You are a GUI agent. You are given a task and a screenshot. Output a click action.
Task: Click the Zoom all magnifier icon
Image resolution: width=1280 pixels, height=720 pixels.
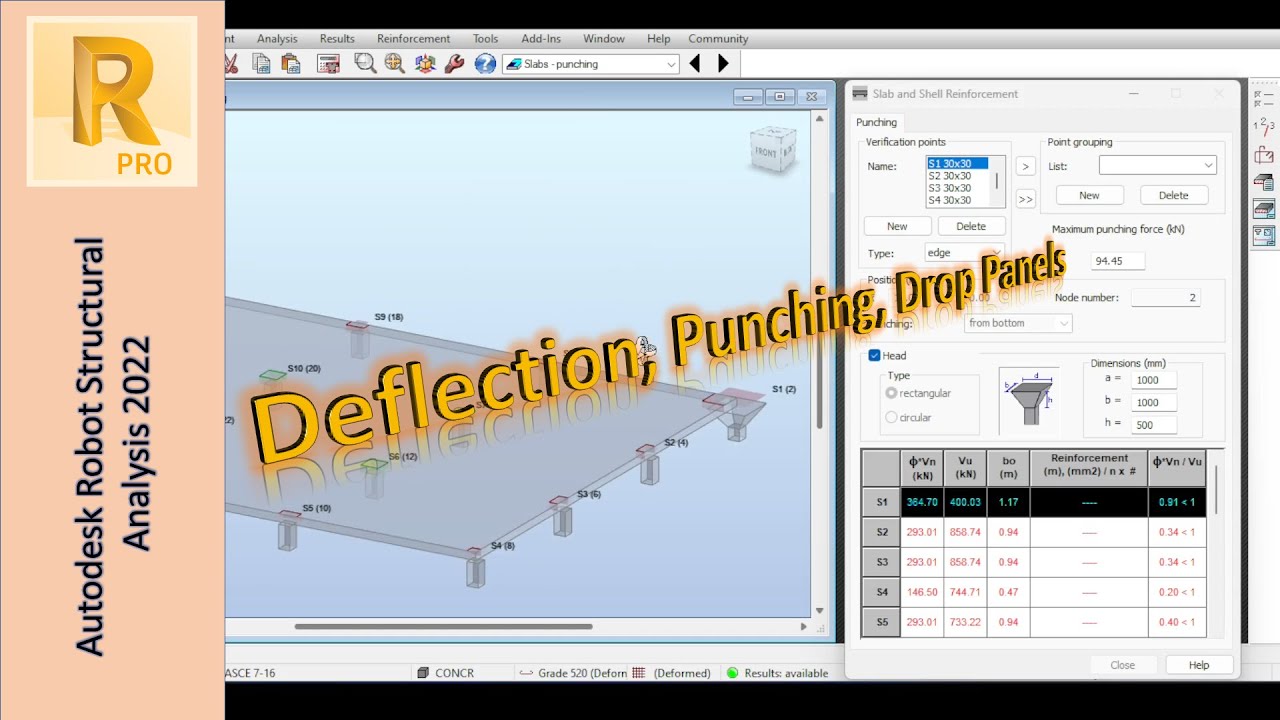click(x=395, y=64)
